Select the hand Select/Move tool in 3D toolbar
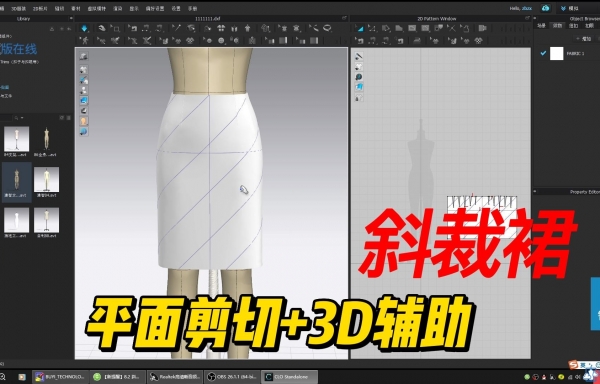Viewport: 600px width, 384px height. click(102, 28)
